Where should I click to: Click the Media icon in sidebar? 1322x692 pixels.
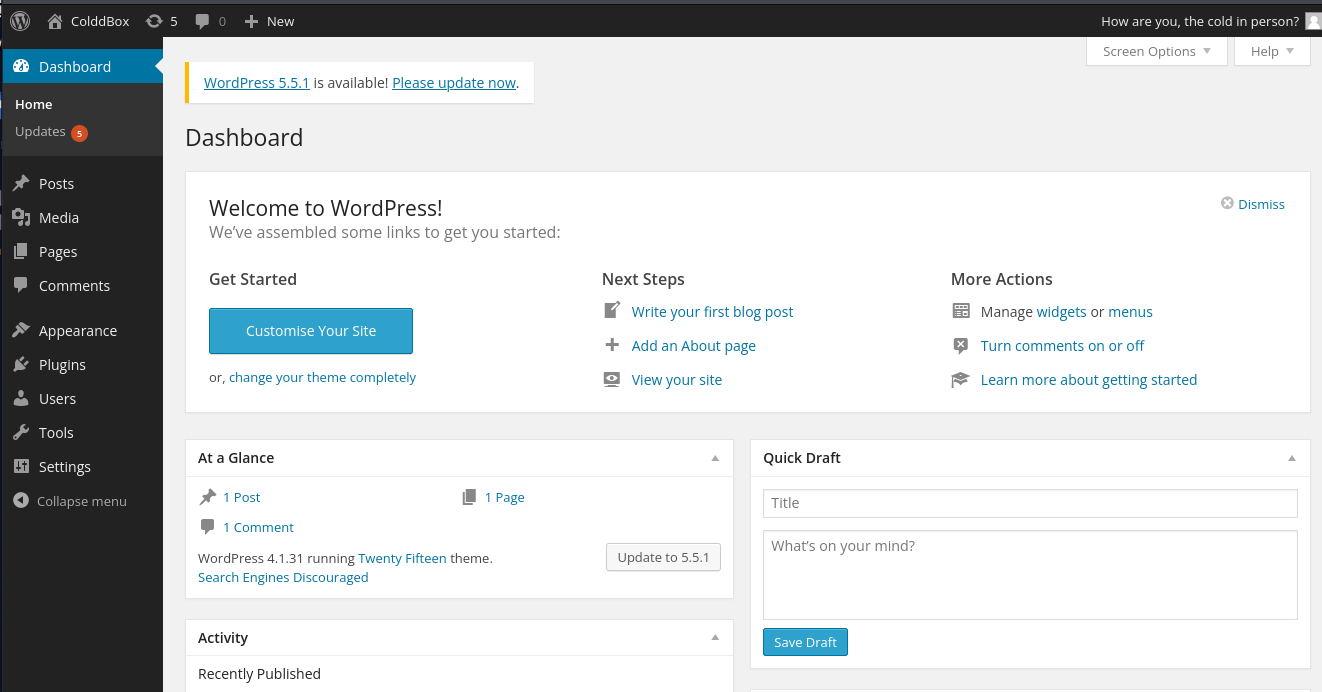(x=20, y=217)
